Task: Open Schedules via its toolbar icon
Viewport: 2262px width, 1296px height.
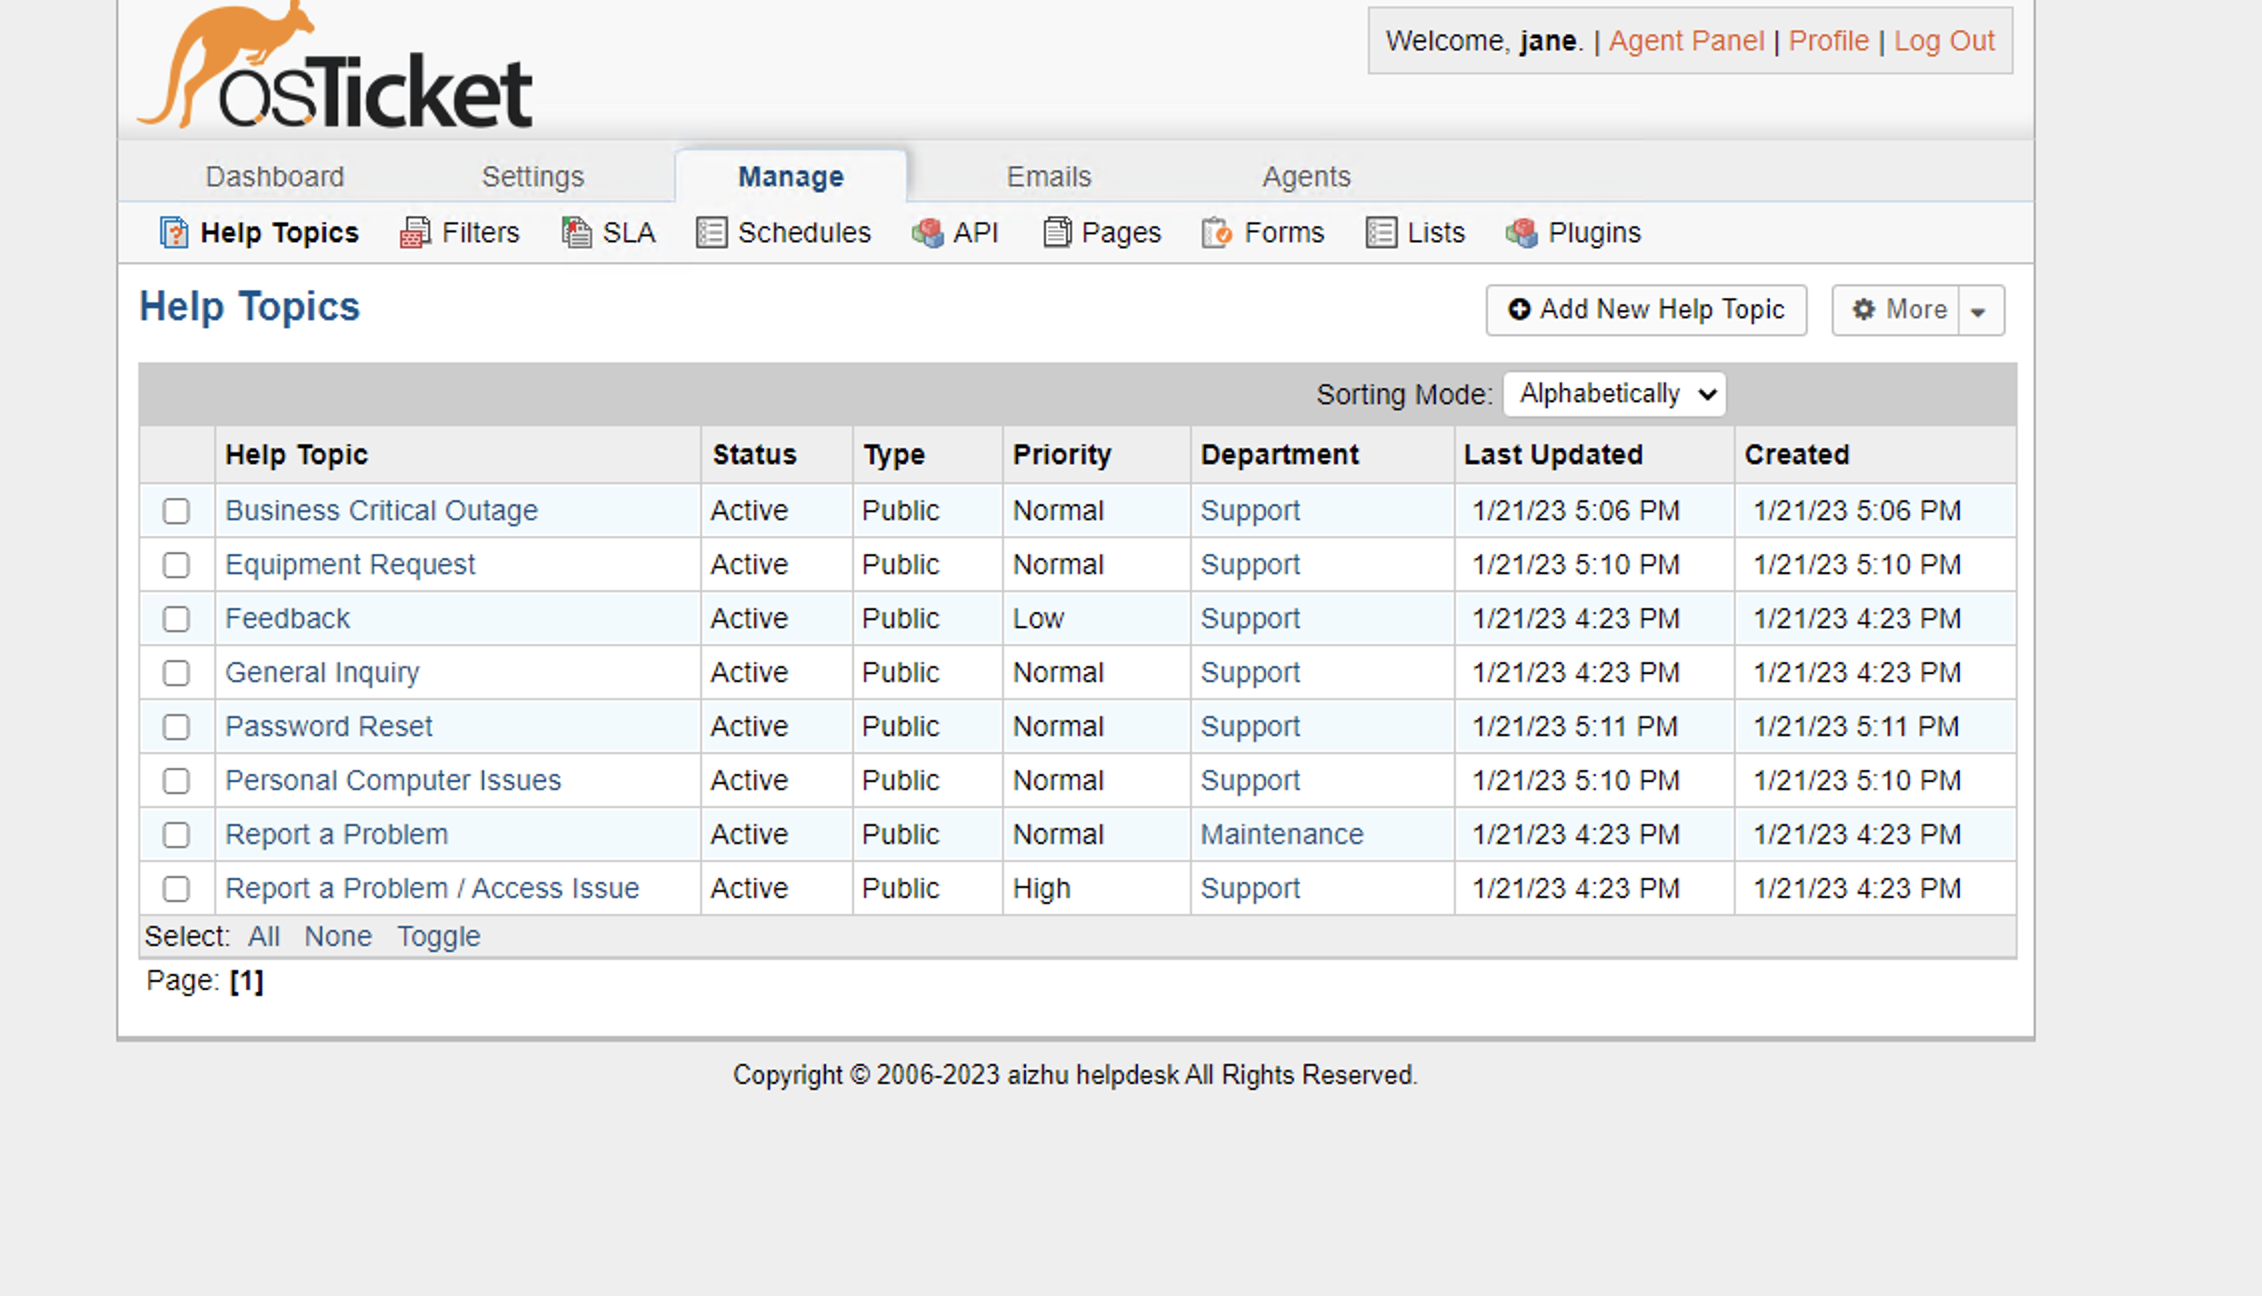Action: (711, 232)
